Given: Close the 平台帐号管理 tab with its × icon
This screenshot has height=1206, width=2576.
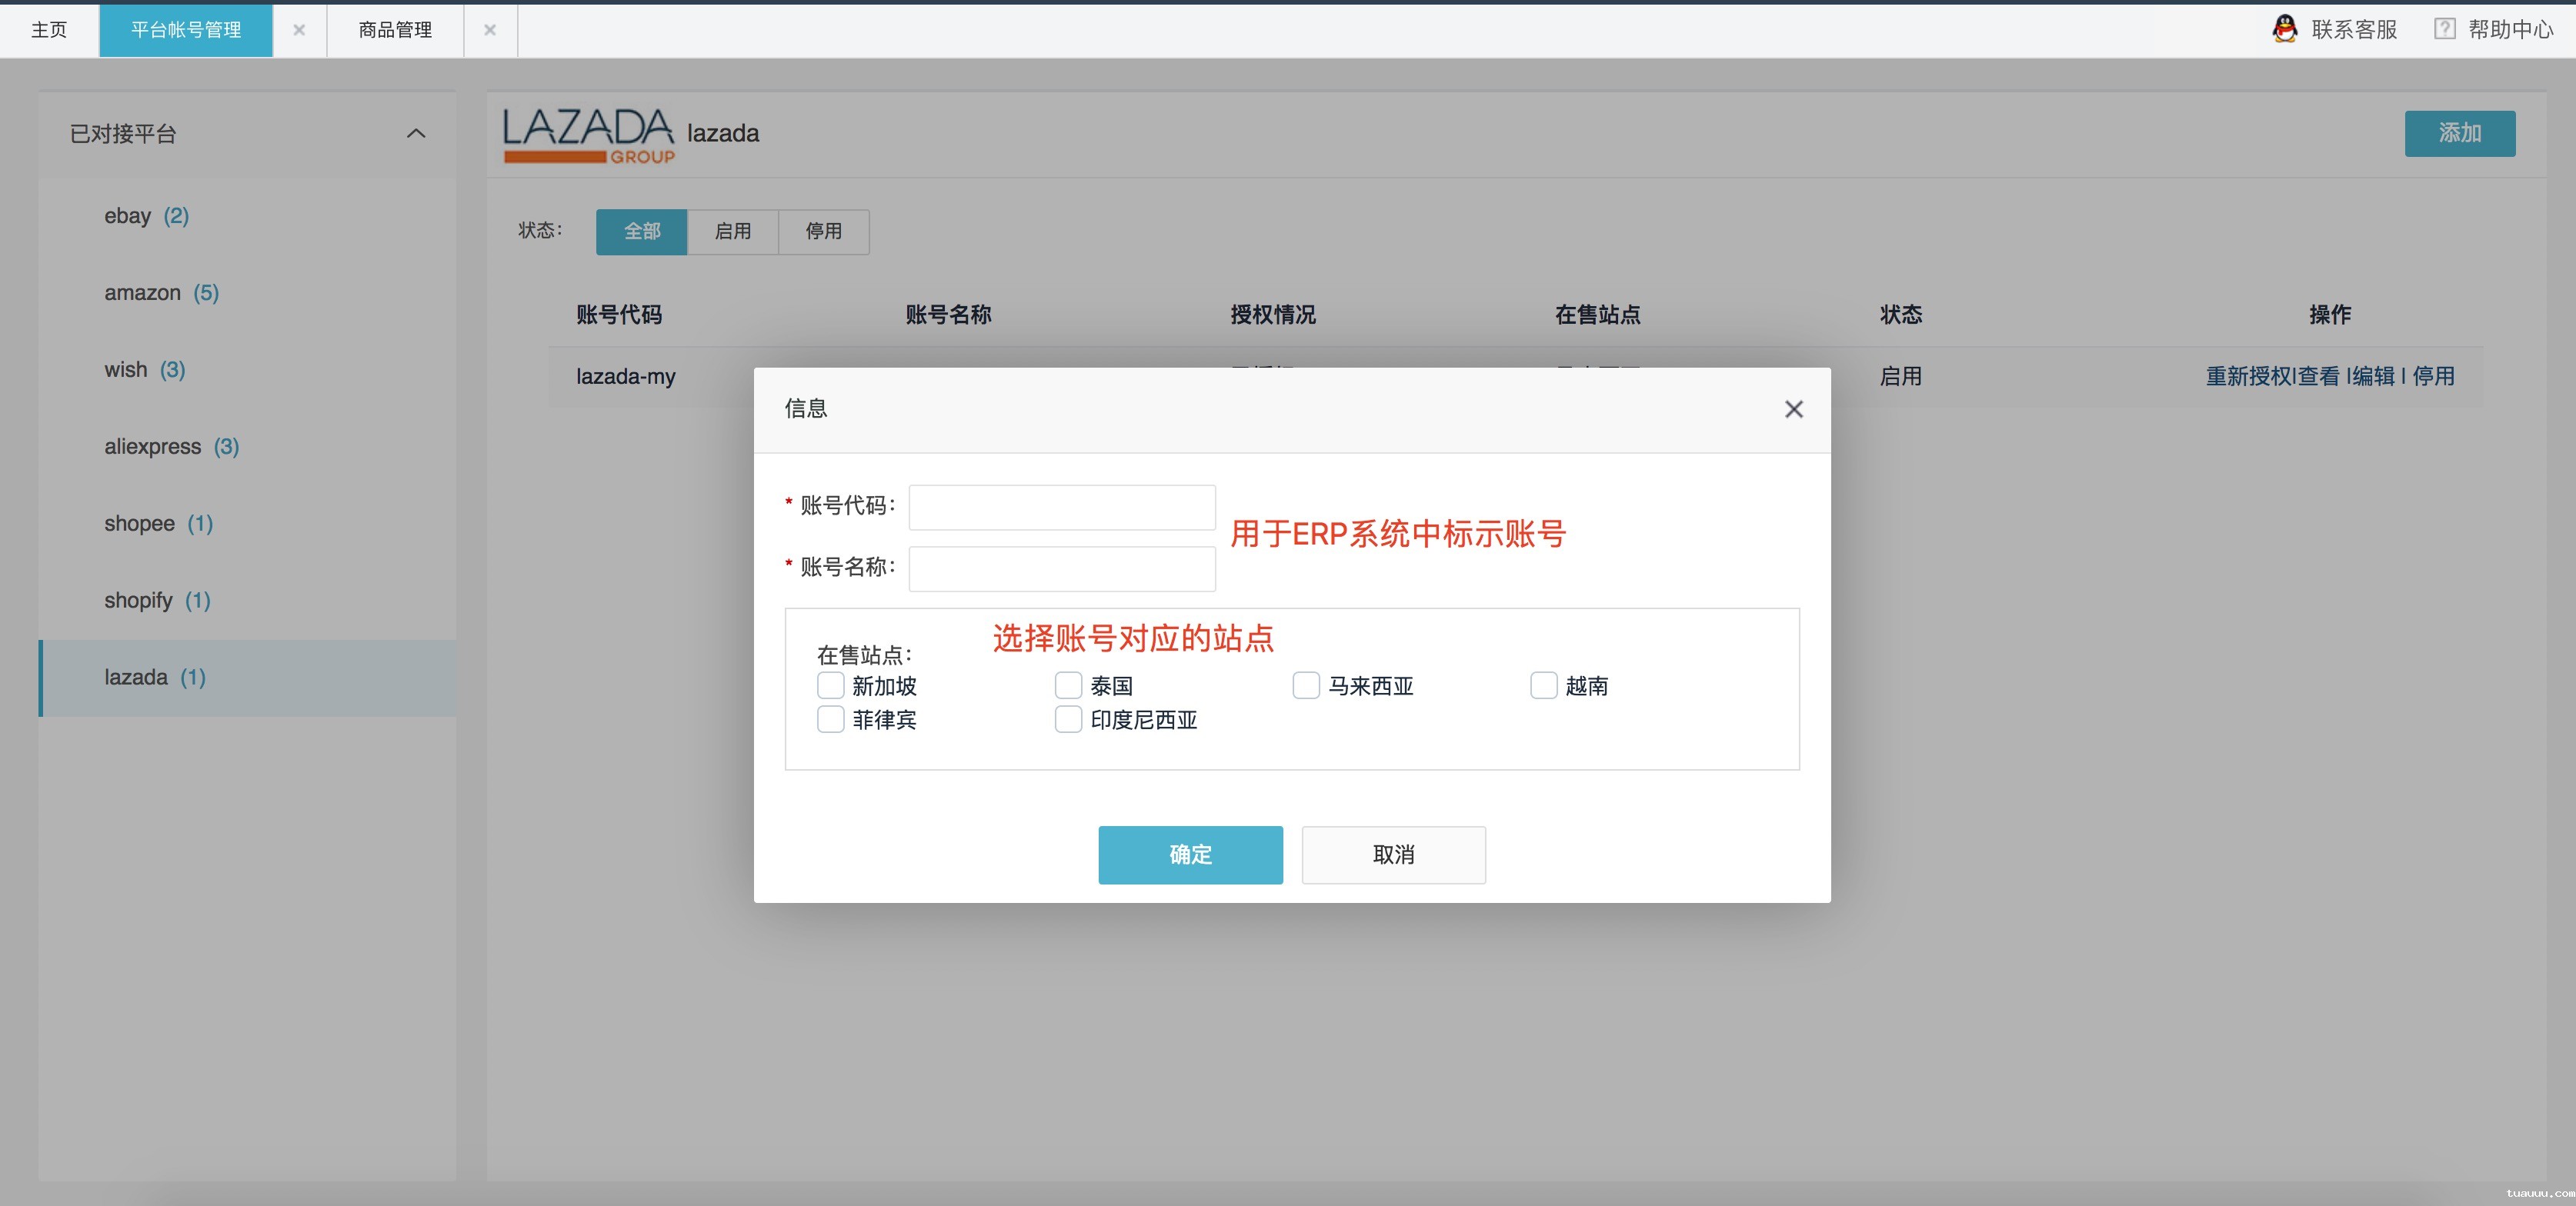Looking at the screenshot, I should (299, 30).
